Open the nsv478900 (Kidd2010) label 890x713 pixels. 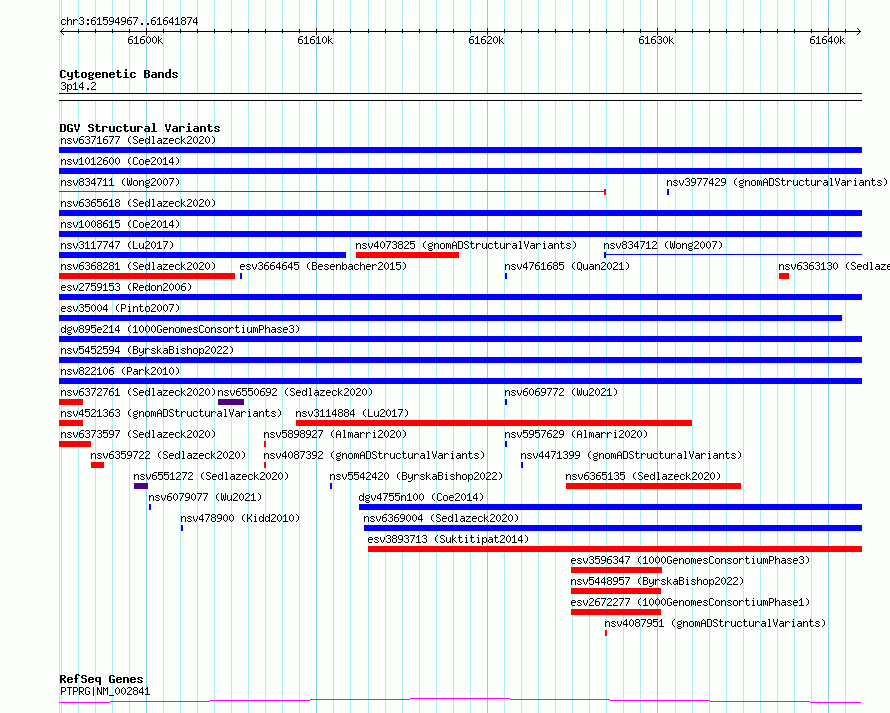240,518
